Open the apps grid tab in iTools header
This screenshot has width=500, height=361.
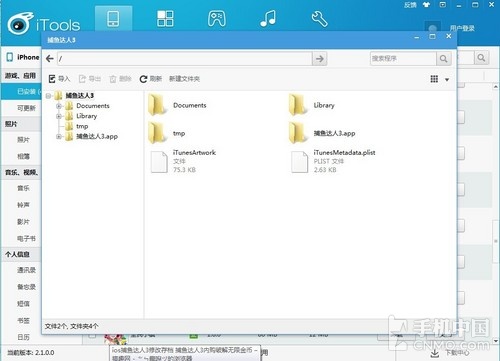click(165, 19)
